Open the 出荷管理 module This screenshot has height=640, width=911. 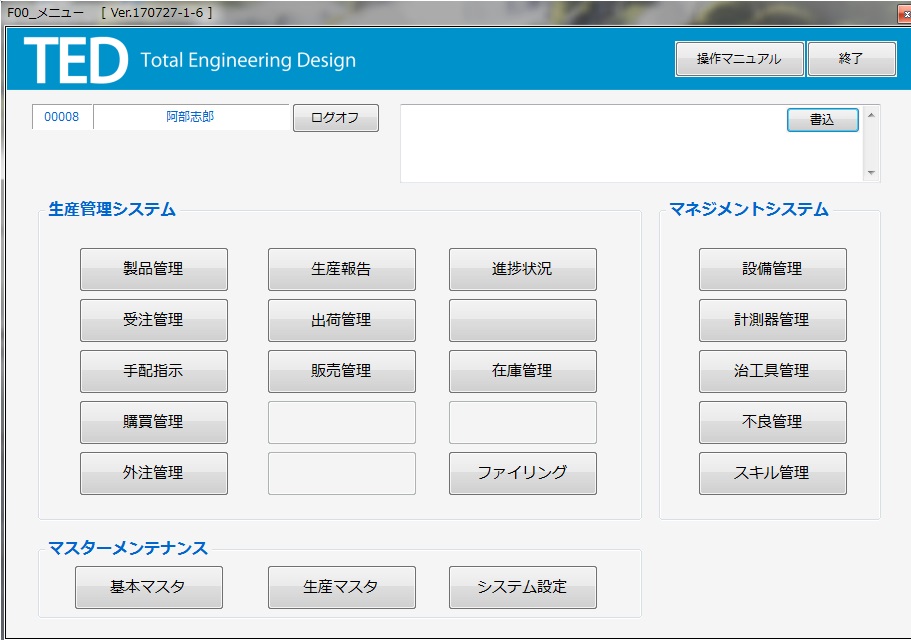tap(341, 320)
